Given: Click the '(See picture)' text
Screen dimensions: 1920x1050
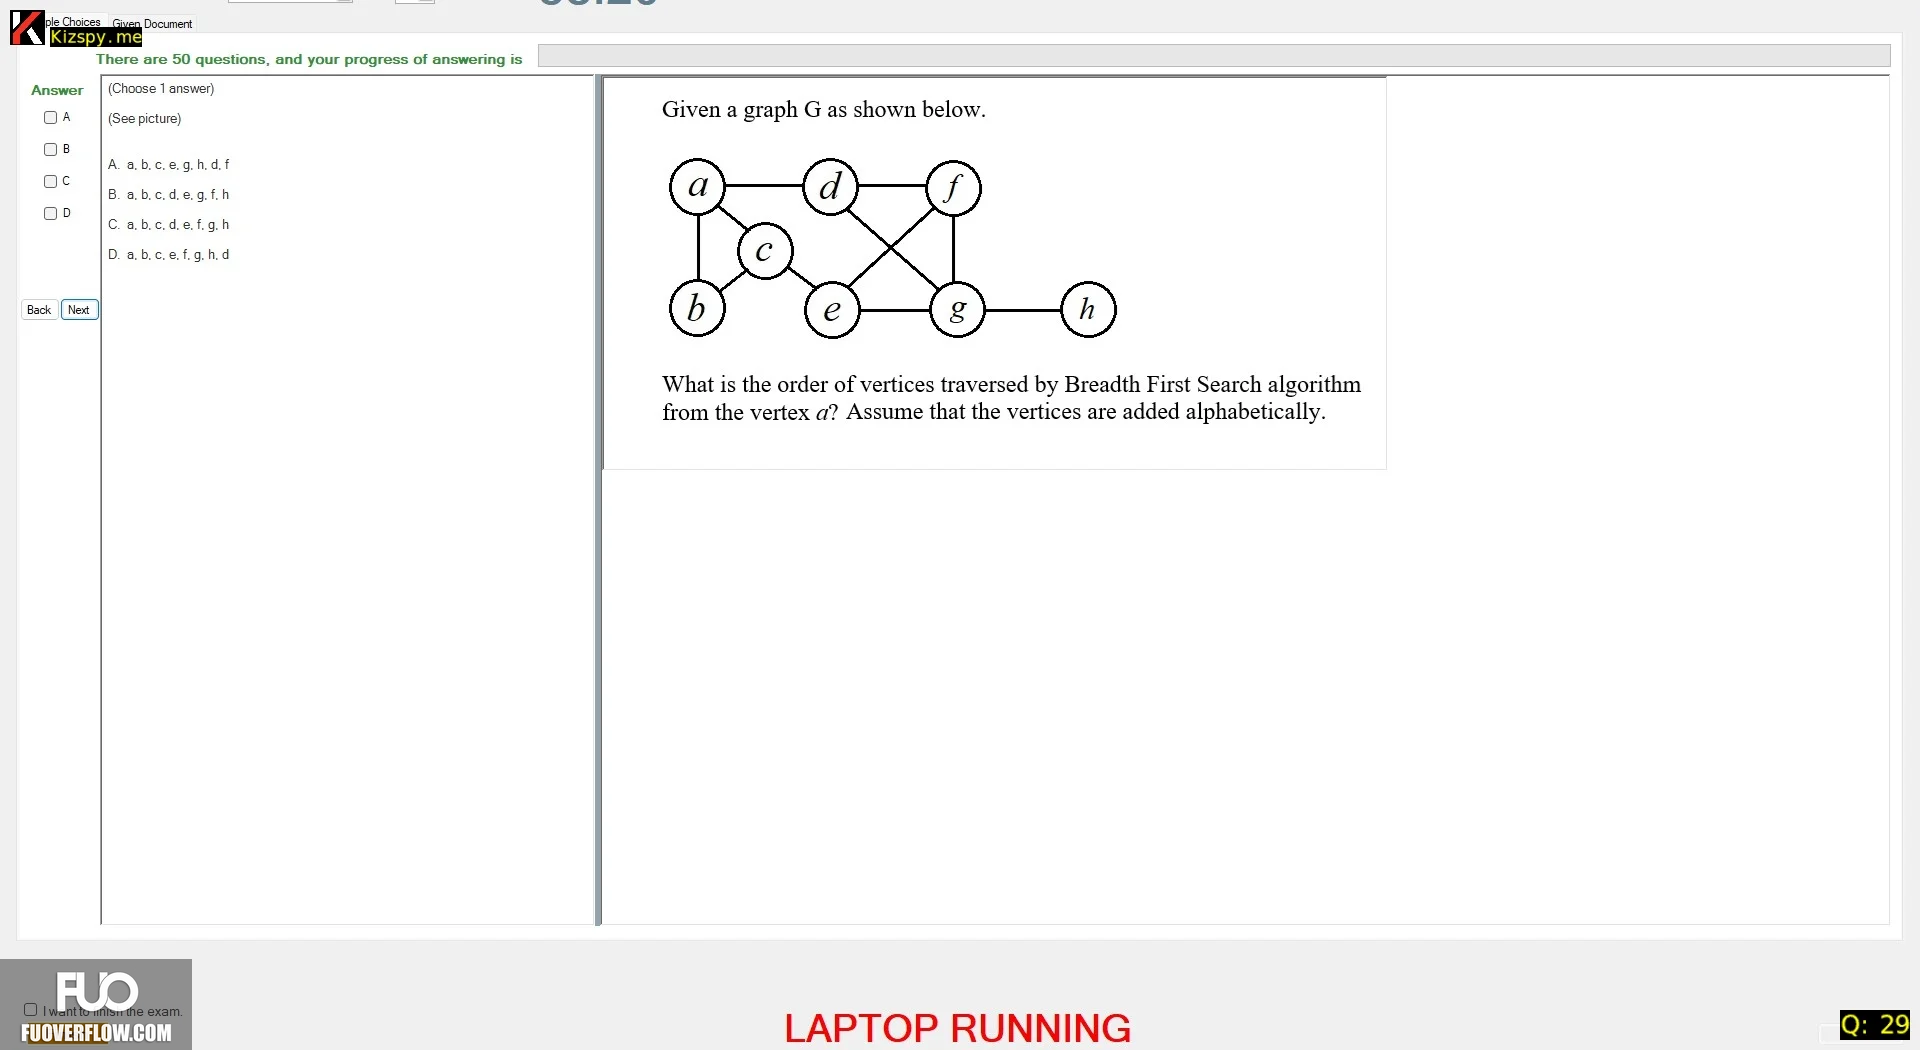Looking at the screenshot, I should (x=145, y=119).
